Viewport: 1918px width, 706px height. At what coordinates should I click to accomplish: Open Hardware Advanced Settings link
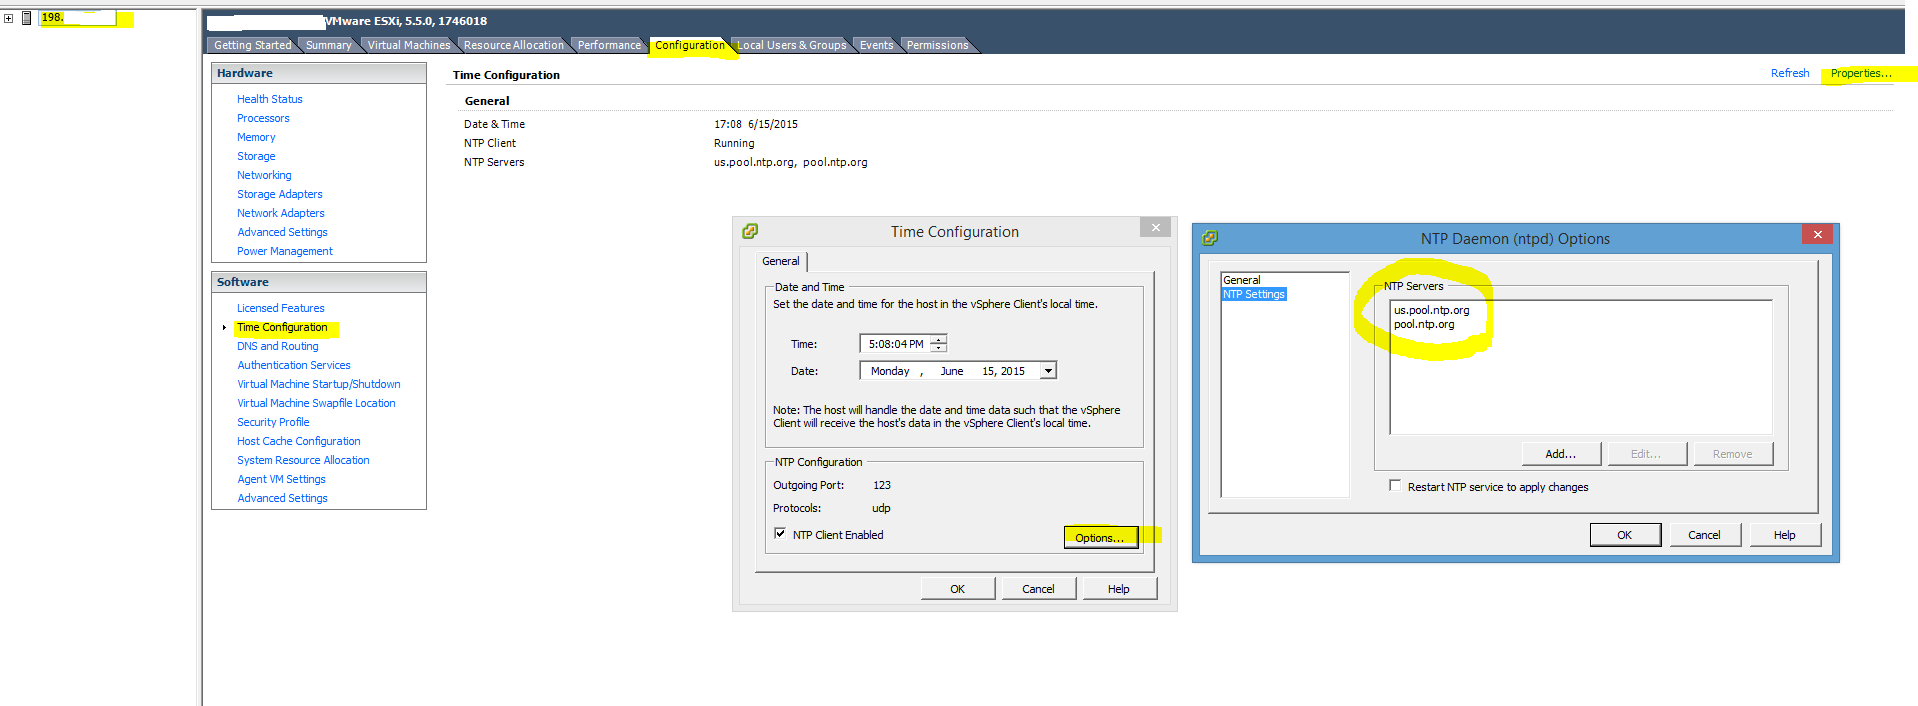[x=282, y=232]
